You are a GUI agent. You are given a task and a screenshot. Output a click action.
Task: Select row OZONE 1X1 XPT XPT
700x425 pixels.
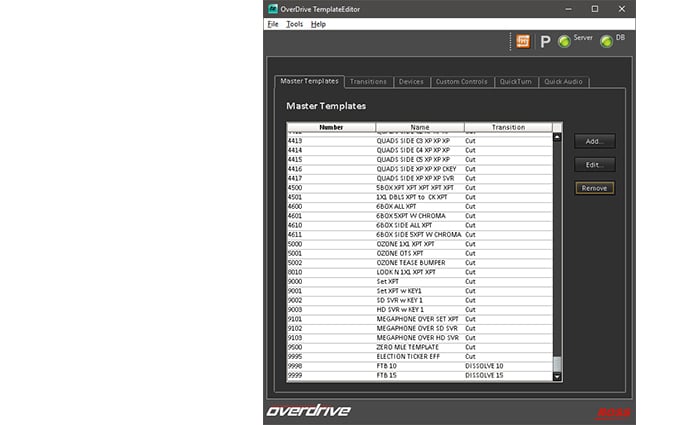(420, 244)
